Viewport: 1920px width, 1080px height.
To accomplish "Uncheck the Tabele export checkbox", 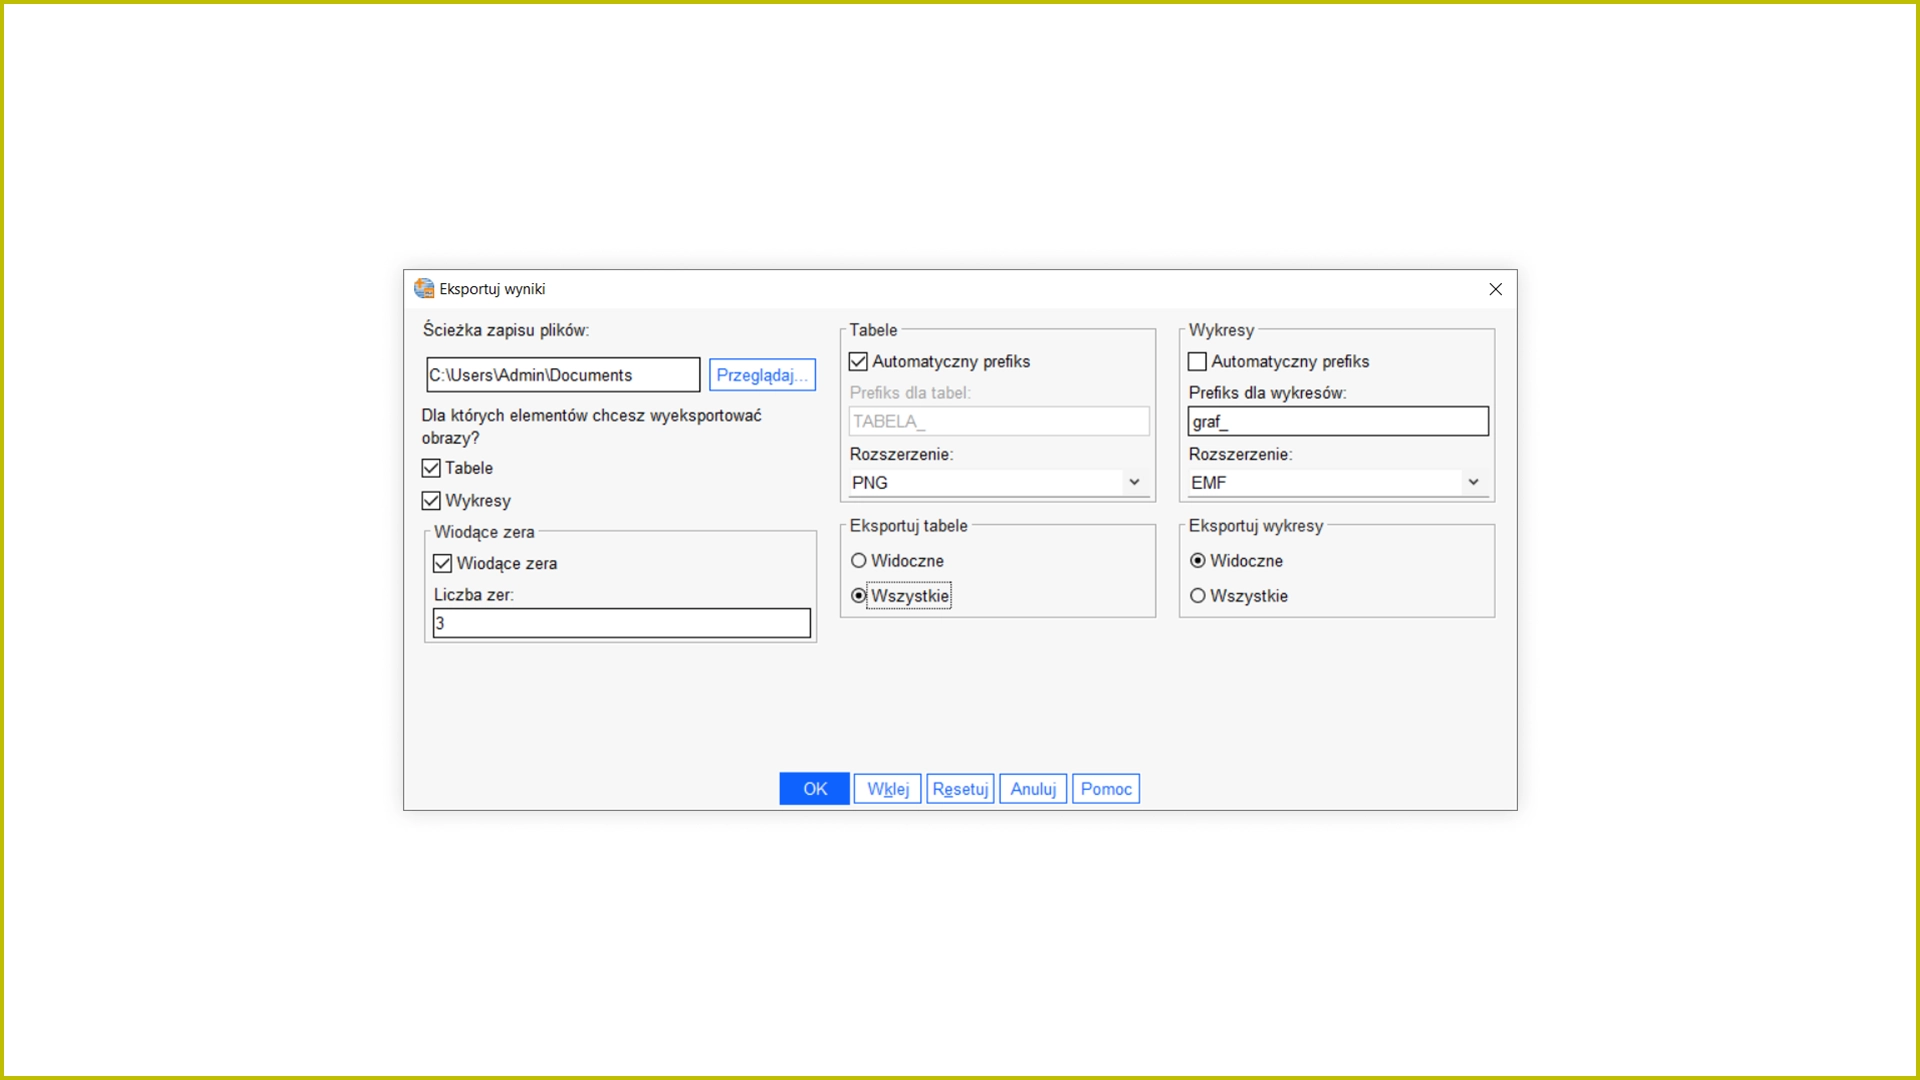I will [x=431, y=468].
